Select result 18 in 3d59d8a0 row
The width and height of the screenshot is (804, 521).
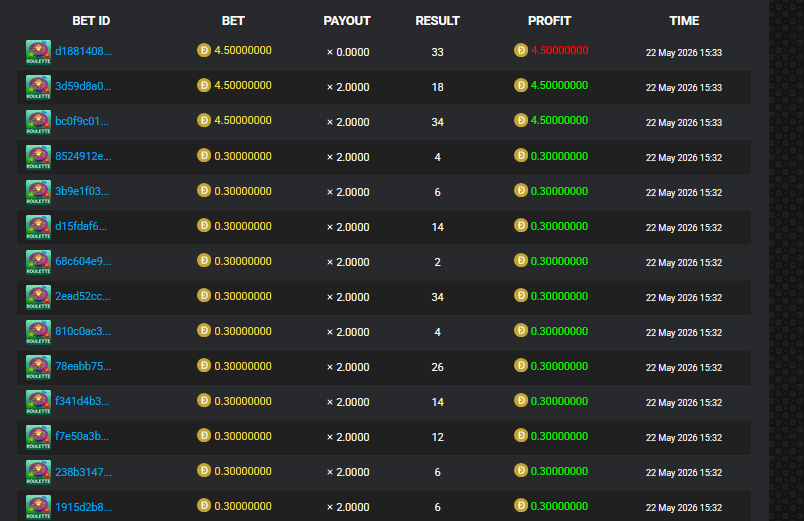[437, 87]
